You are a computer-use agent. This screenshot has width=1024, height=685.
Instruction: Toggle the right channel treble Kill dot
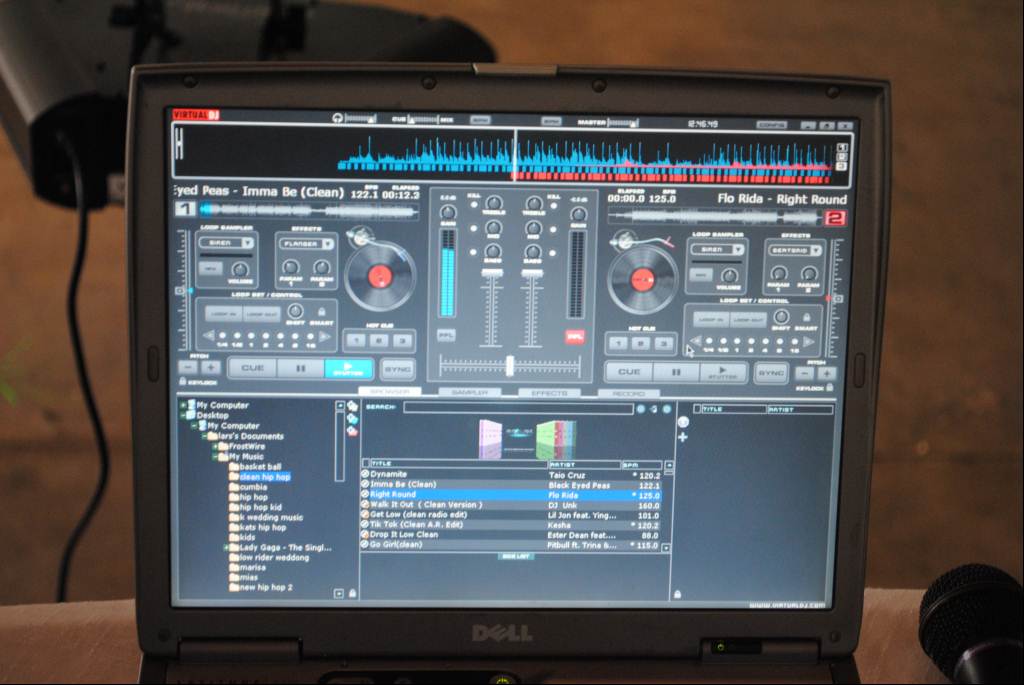click(553, 206)
